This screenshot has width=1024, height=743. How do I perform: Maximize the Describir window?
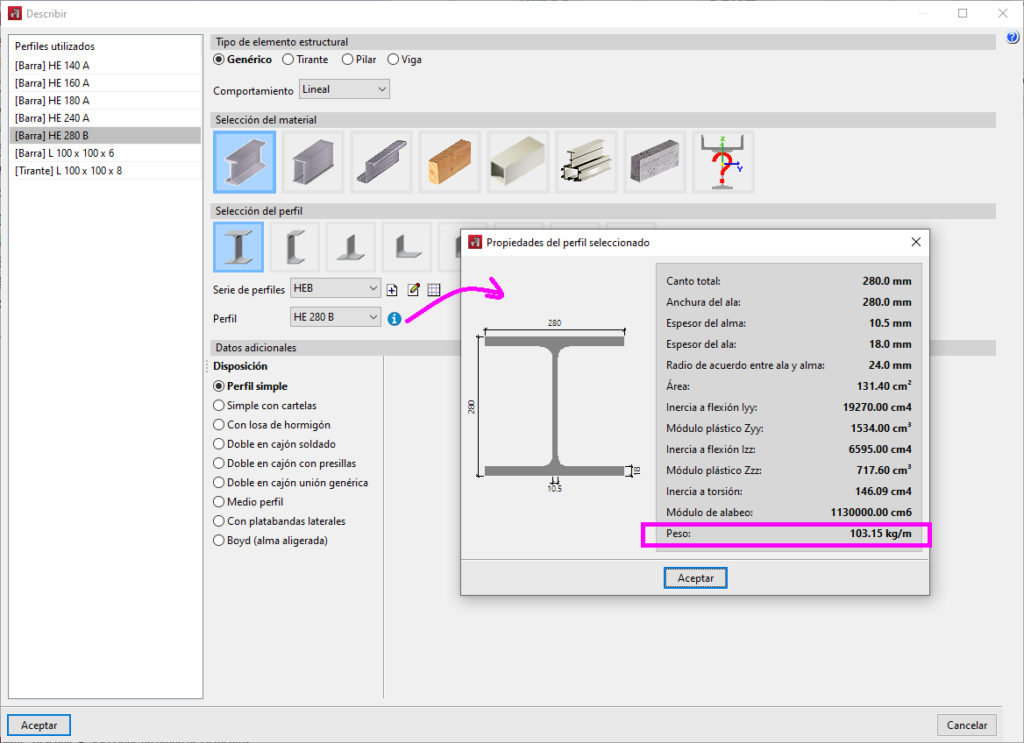pyautogui.click(x=963, y=13)
